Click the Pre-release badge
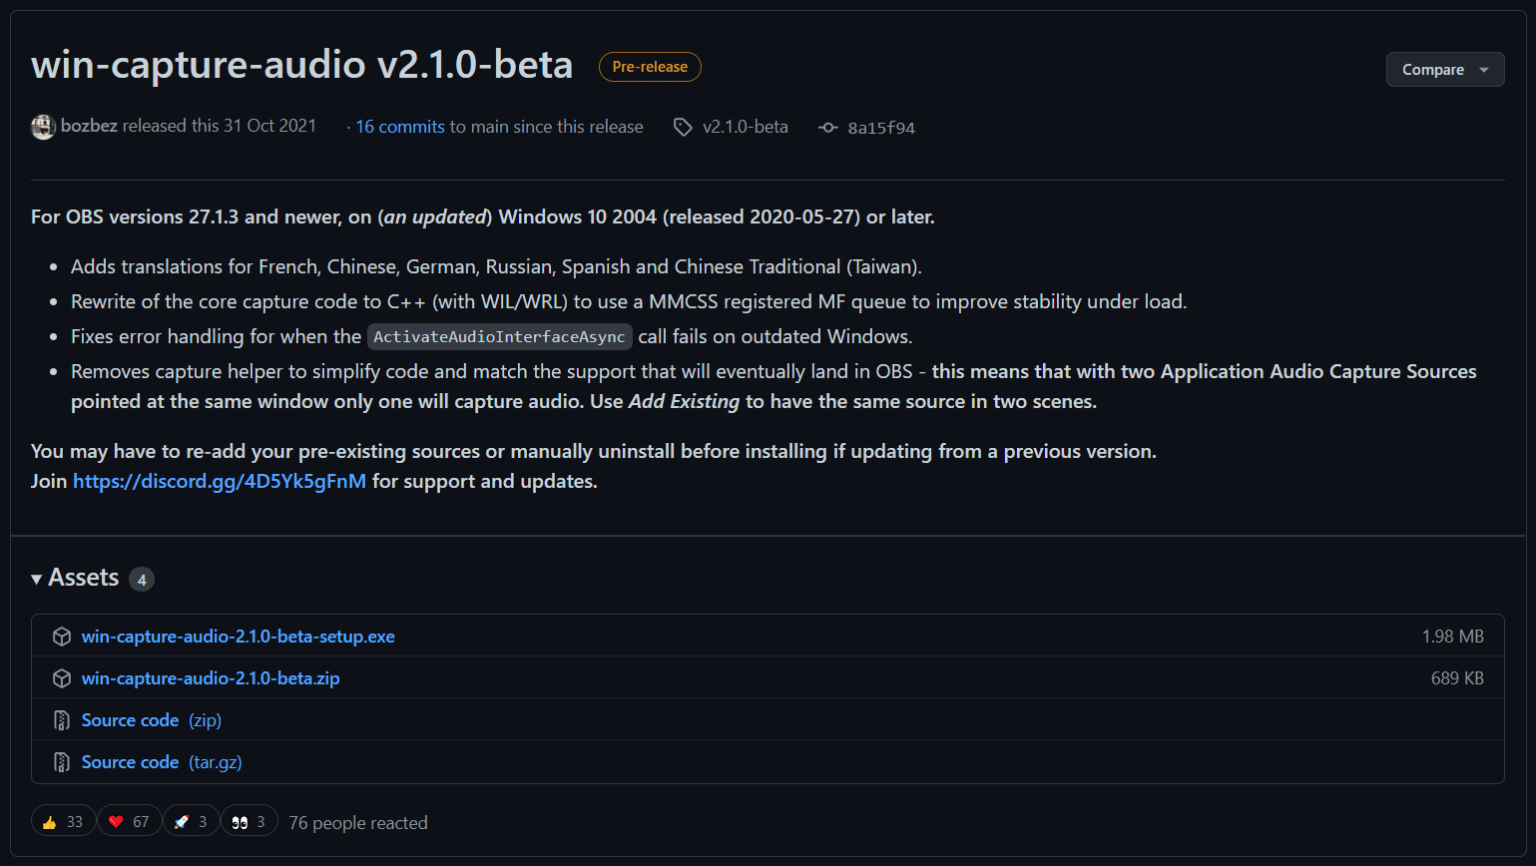The height and width of the screenshot is (866, 1536). pyautogui.click(x=650, y=67)
